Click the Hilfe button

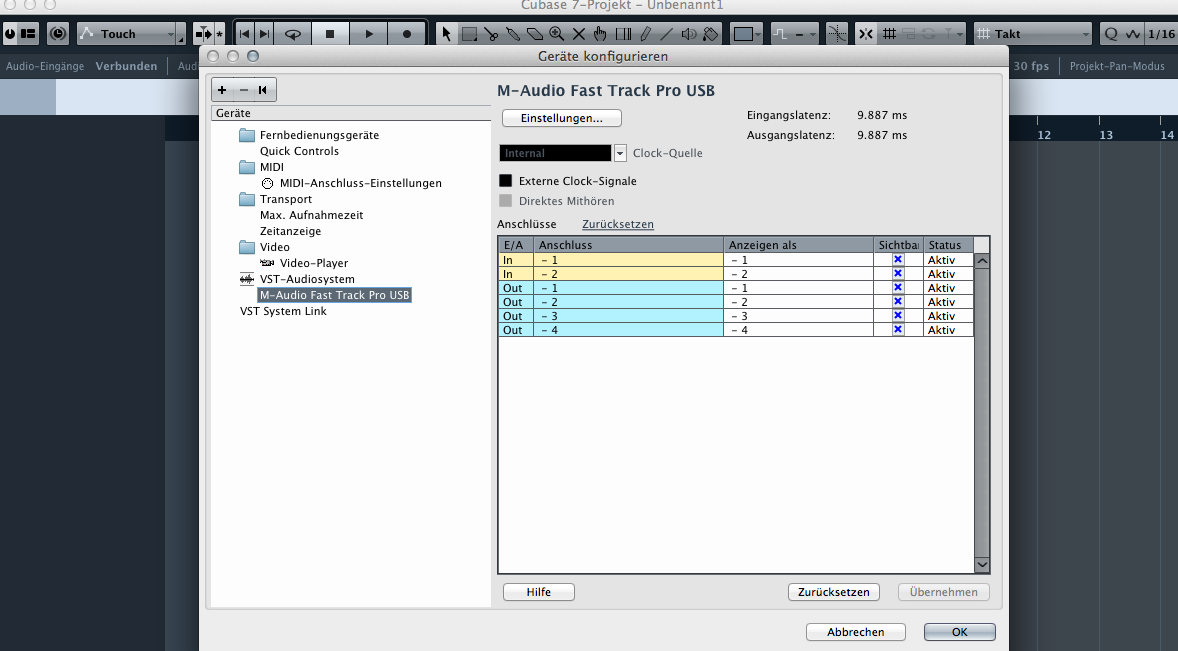pyautogui.click(x=539, y=592)
